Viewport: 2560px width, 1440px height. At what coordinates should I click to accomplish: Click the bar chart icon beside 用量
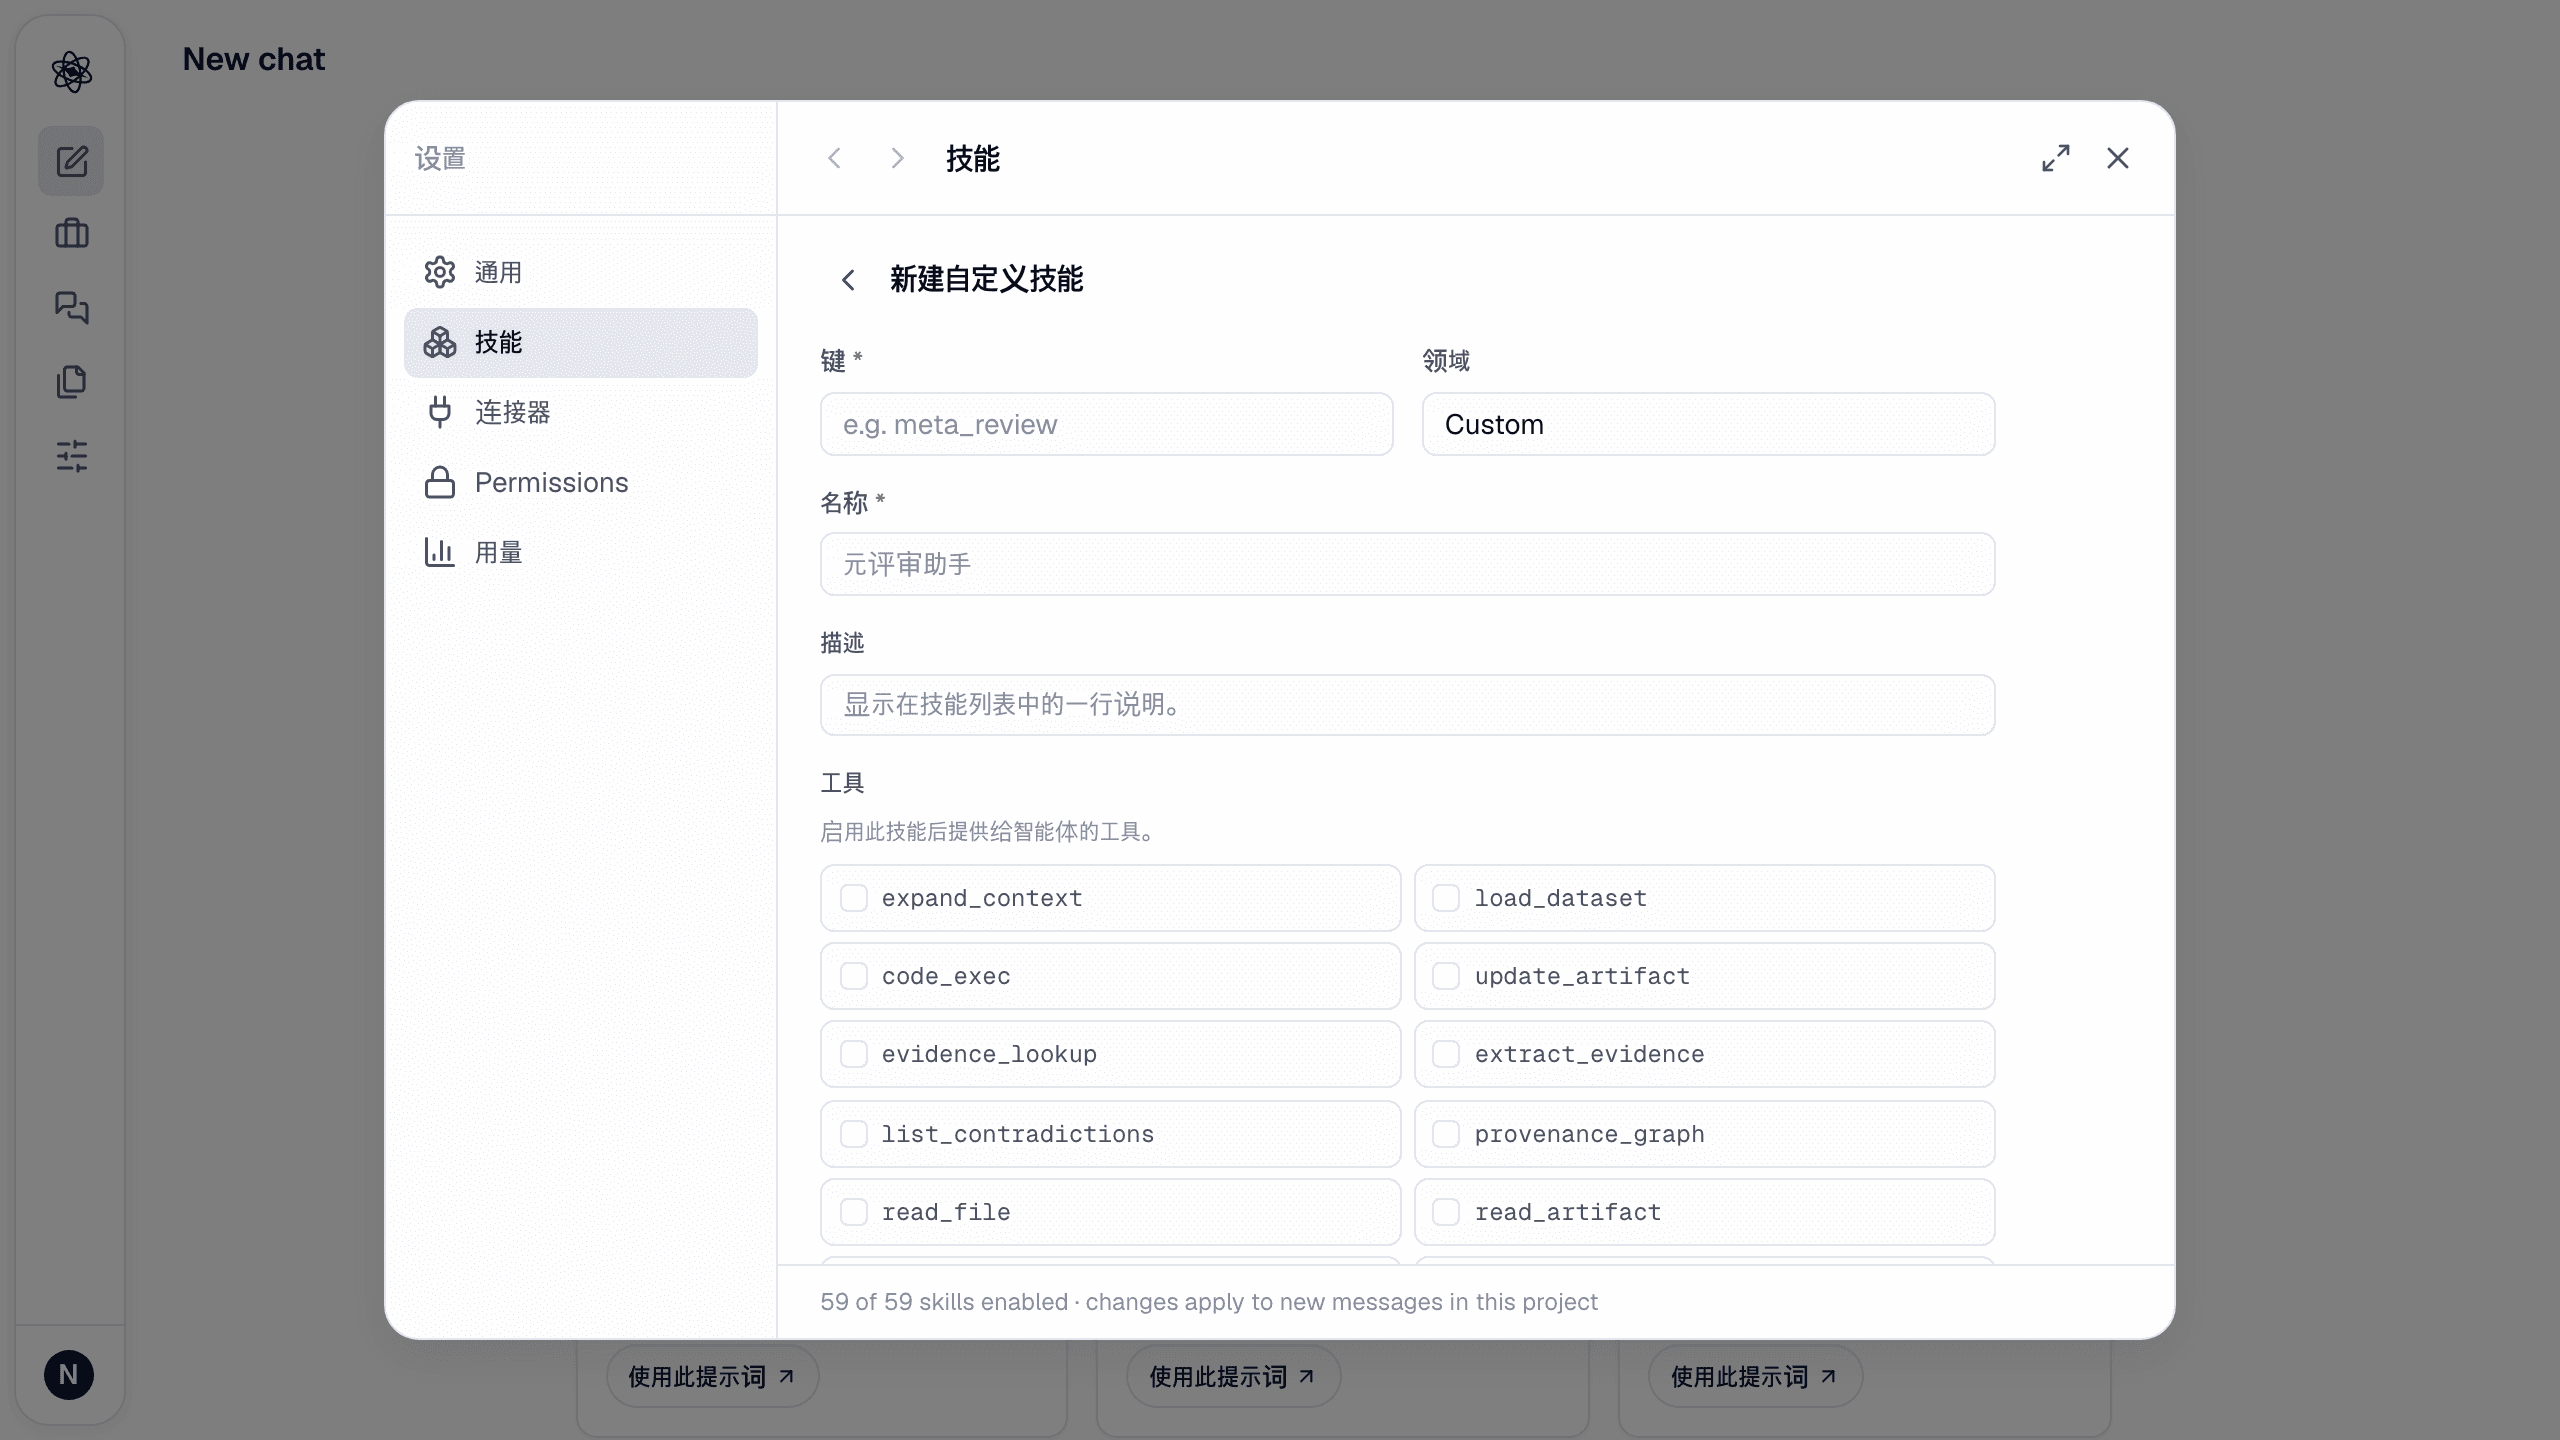pos(440,552)
